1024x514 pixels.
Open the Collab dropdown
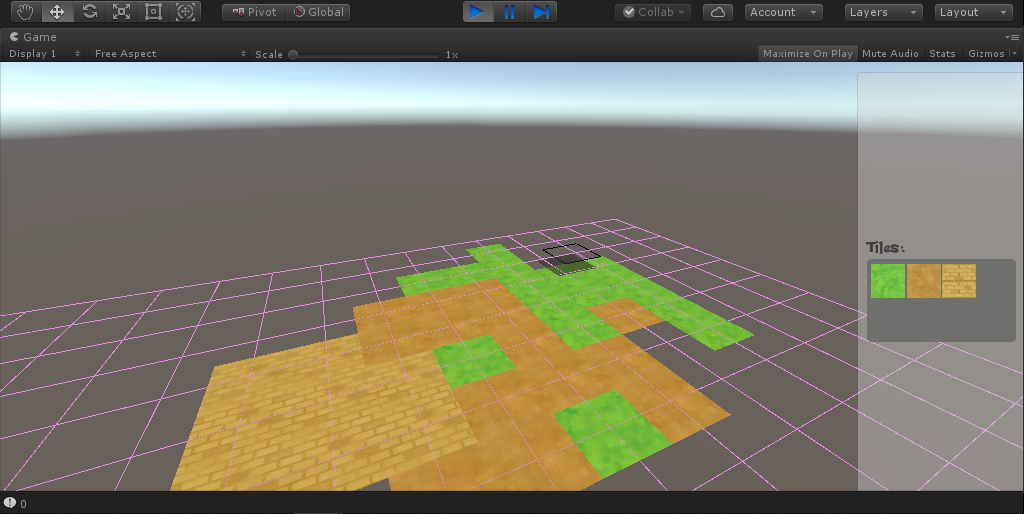[653, 12]
